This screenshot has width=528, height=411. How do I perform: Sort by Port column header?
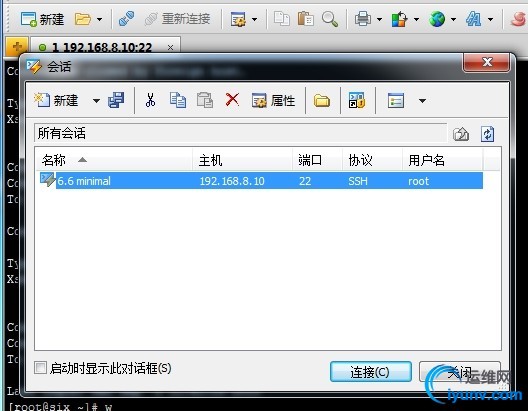coord(318,160)
